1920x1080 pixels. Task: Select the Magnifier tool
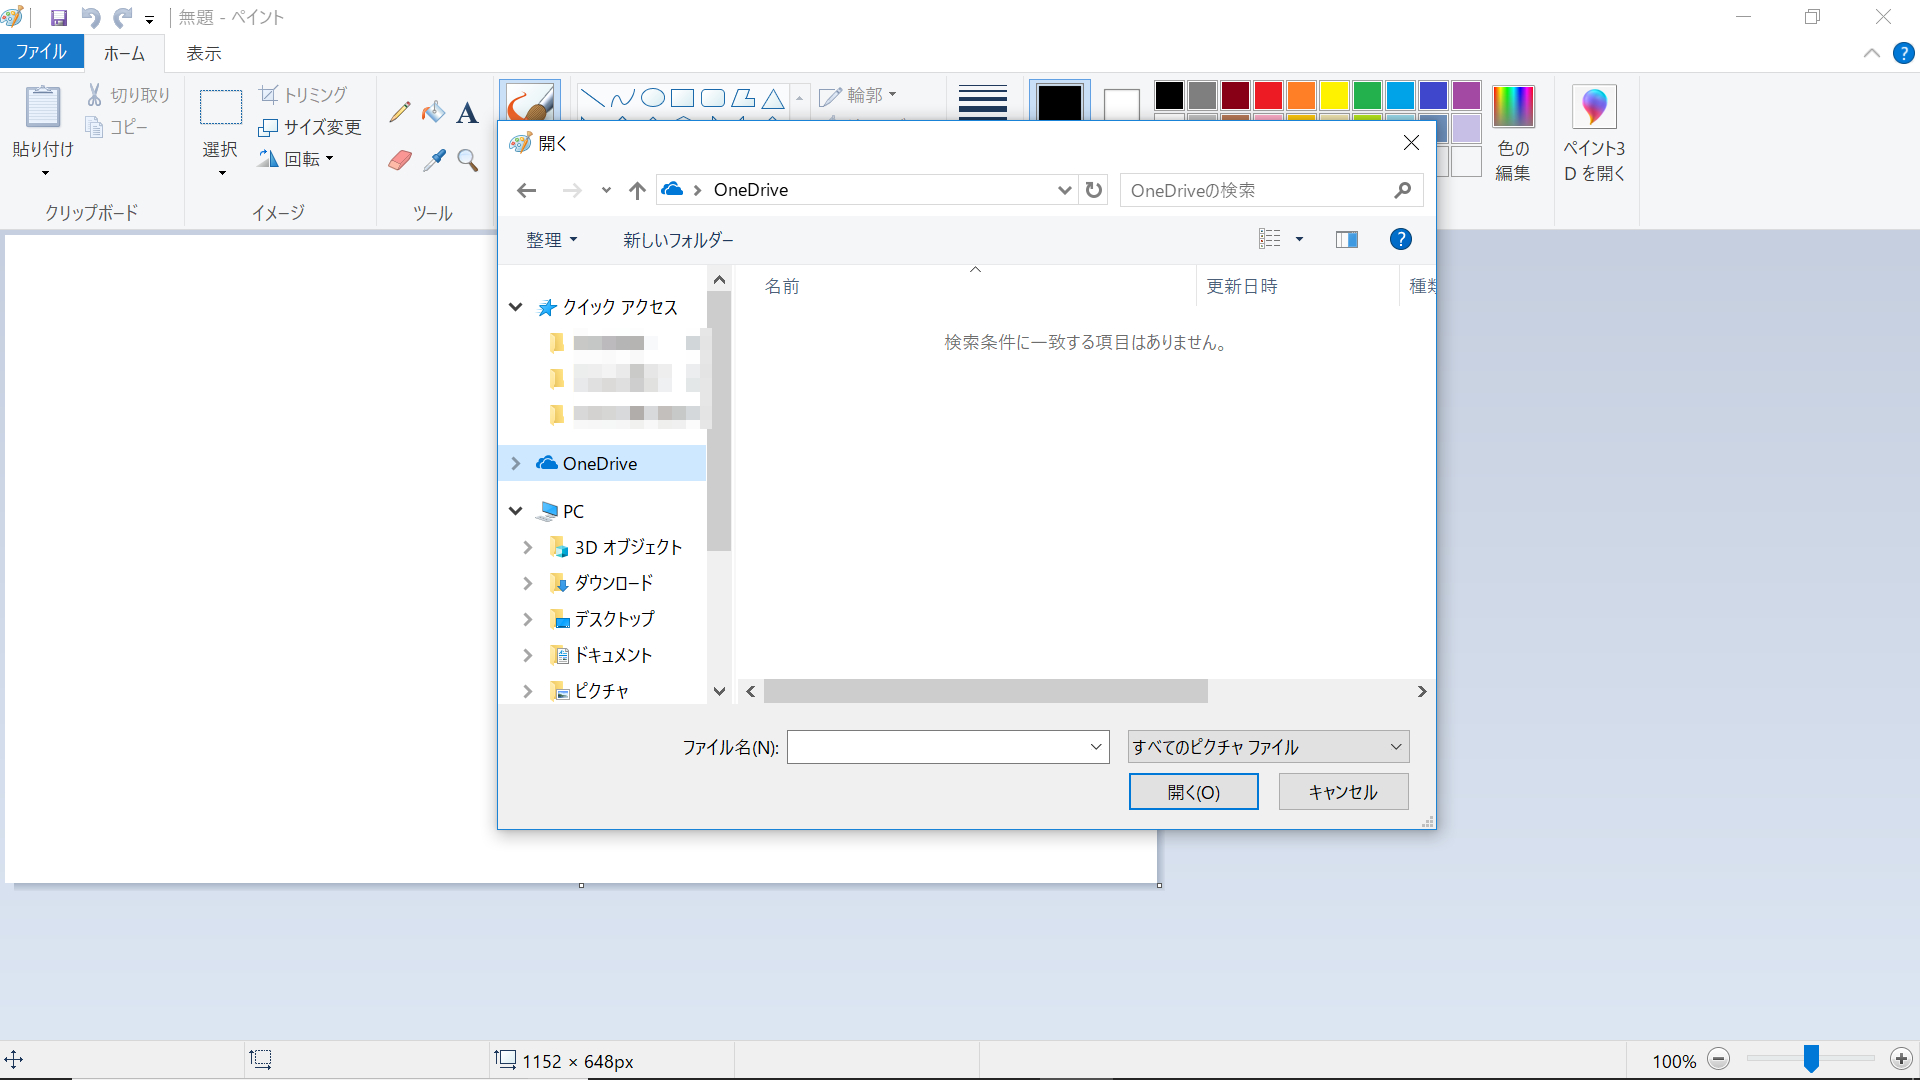[467, 160]
